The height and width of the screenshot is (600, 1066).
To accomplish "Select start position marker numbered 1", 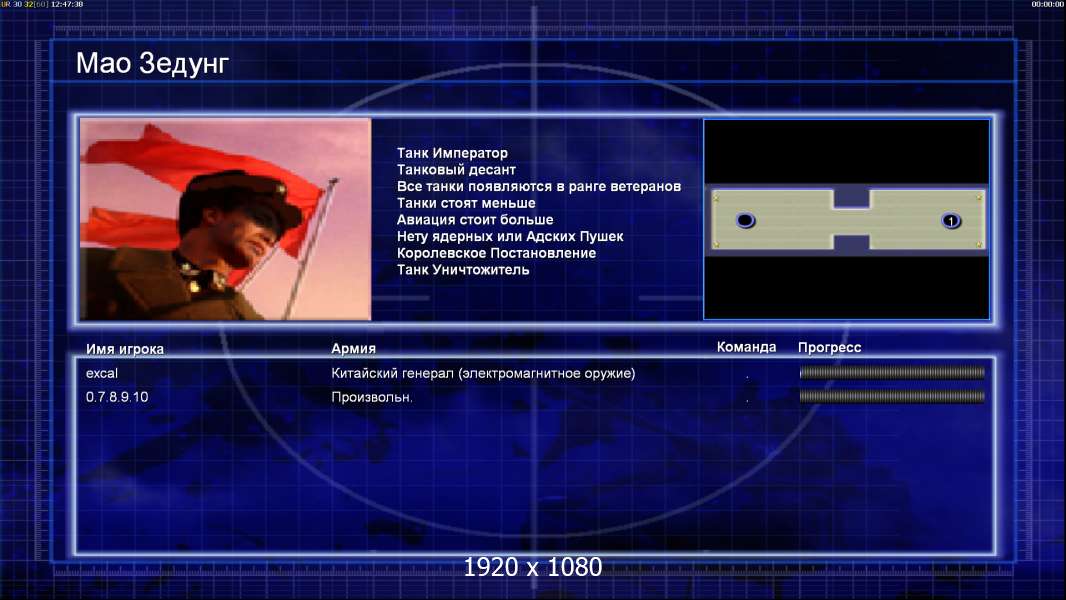I will [x=950, y=220].
